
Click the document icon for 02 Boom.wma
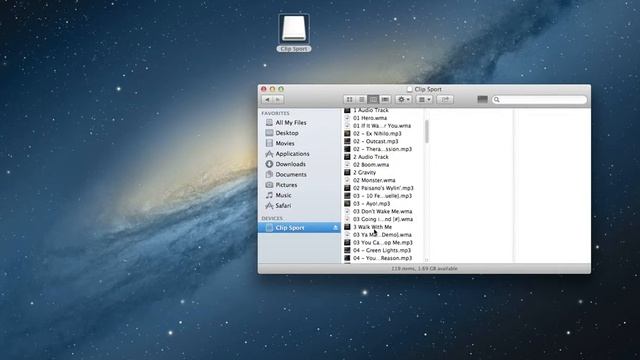click(347, 164)
